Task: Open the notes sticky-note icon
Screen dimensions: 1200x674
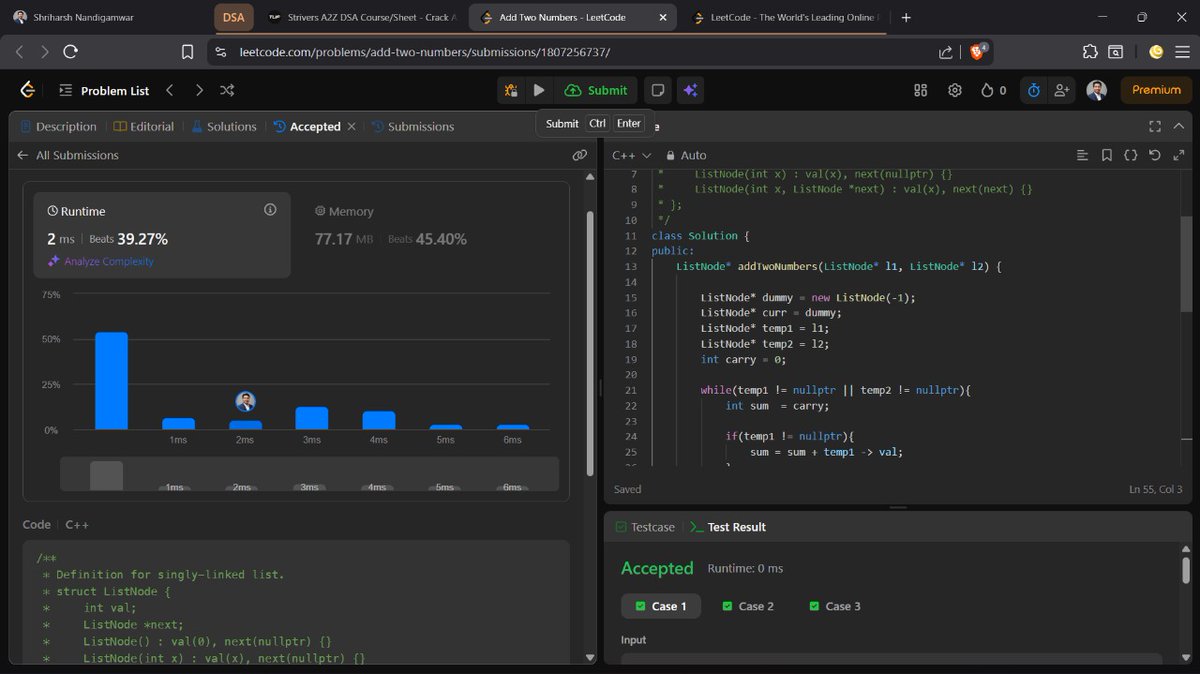Action: point(658,90)
